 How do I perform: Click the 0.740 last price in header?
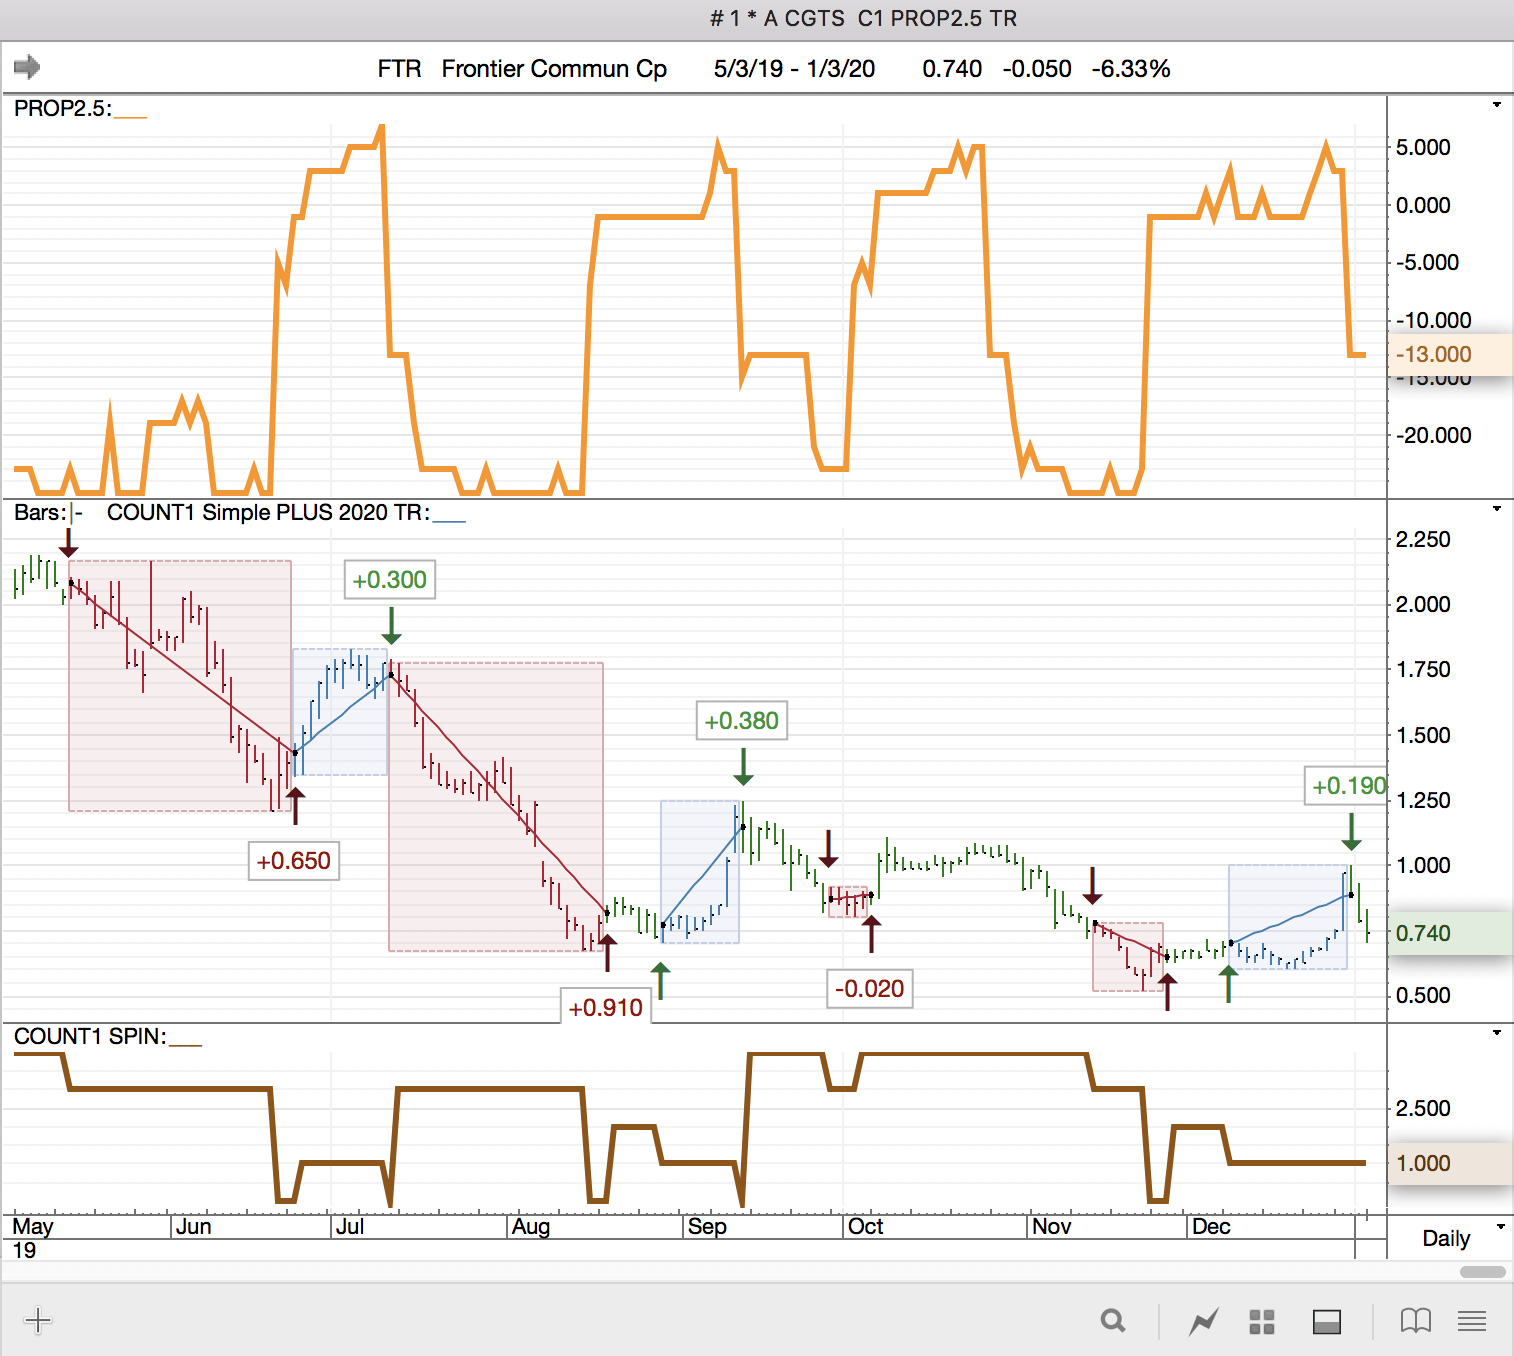point(952,69)
